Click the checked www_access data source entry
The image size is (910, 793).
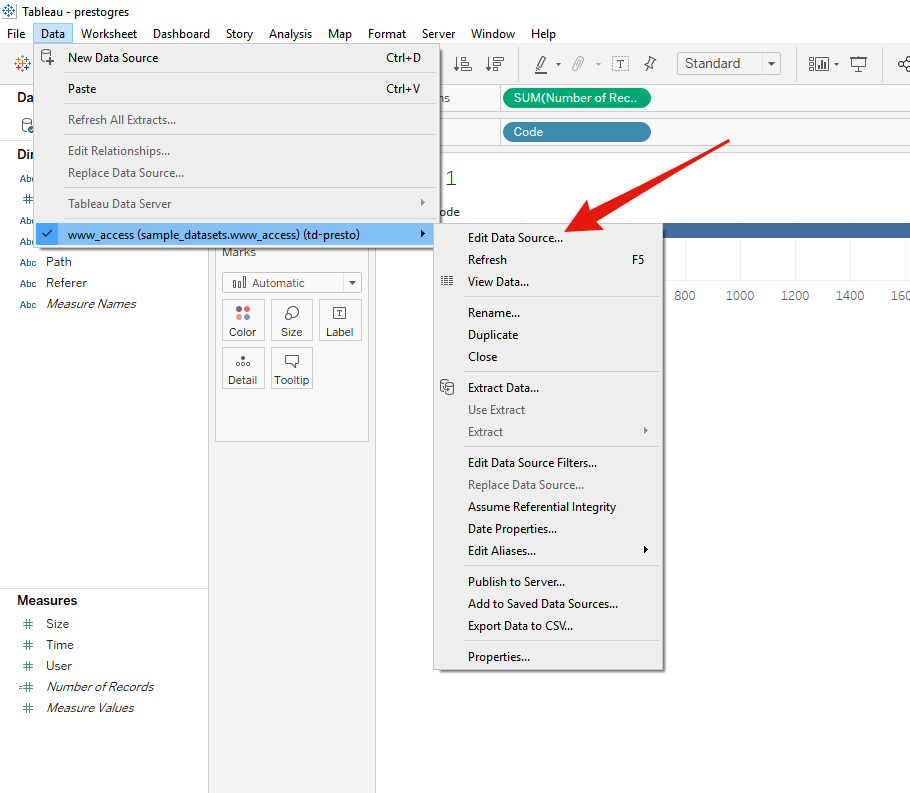click(234, 235)
